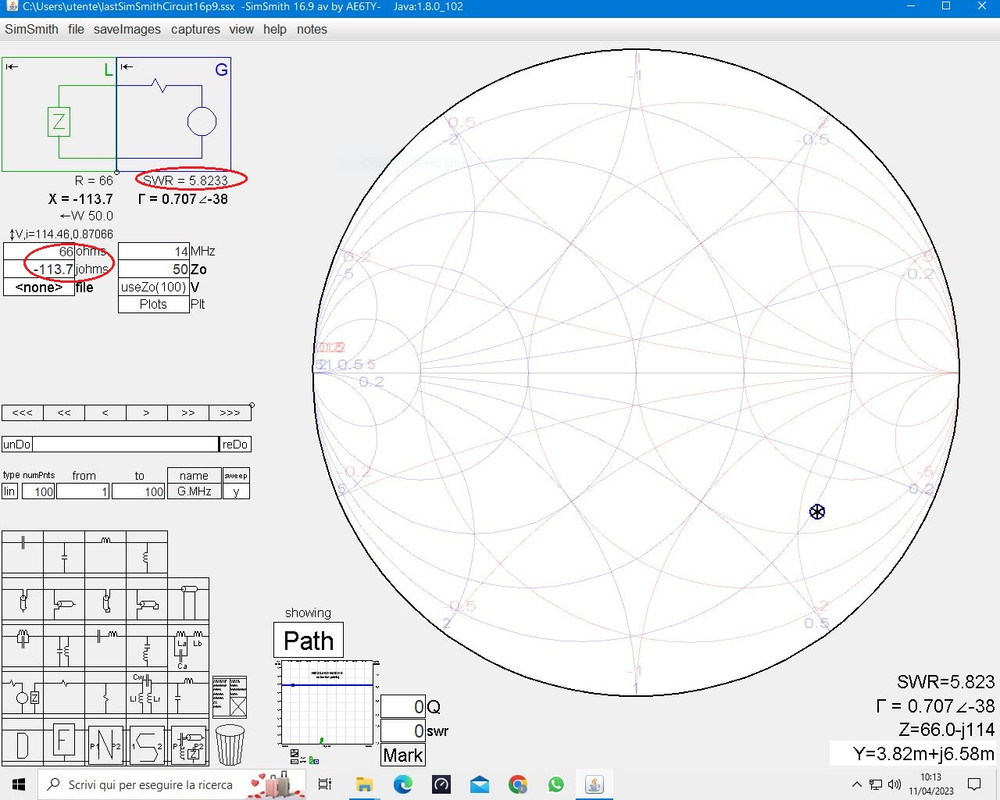Click the small handle above >>> button
The width and height of the screenshot is (1000, 800).
tap(252, 405)
